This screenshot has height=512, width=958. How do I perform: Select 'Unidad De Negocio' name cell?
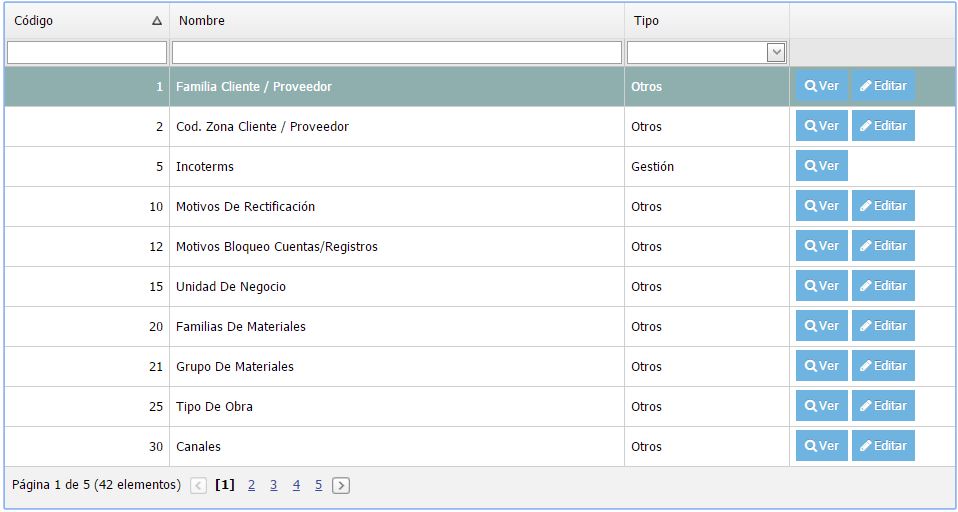pos(397,287)
